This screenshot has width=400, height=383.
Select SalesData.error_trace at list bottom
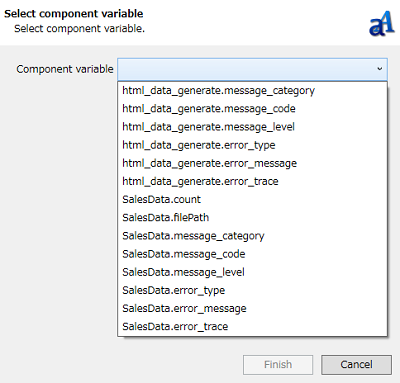tap(252, 326)
